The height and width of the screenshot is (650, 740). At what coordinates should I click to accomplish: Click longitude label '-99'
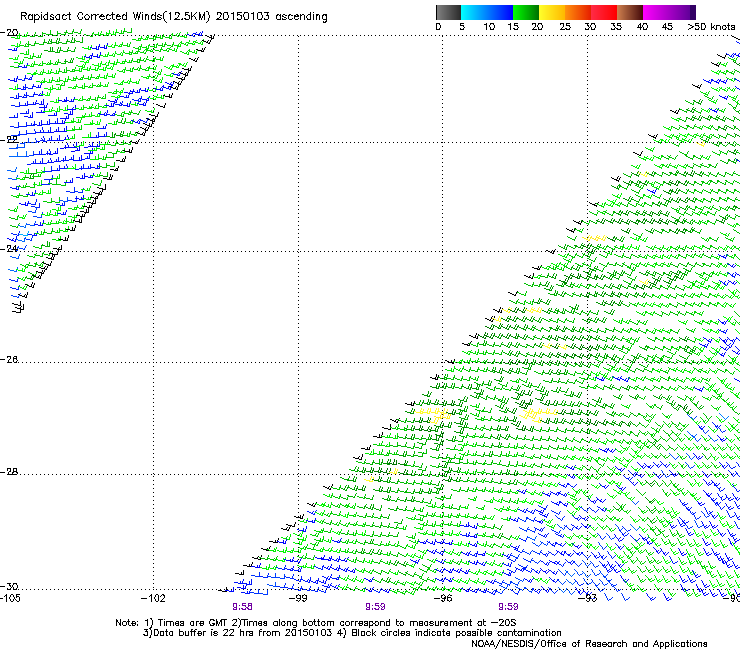click(x=298, y=599)
